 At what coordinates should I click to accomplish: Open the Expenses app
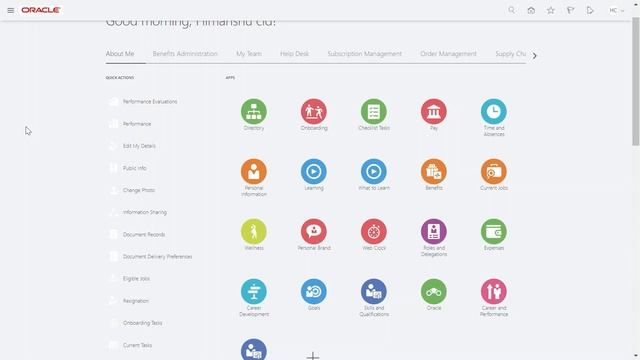pos(494,231)
